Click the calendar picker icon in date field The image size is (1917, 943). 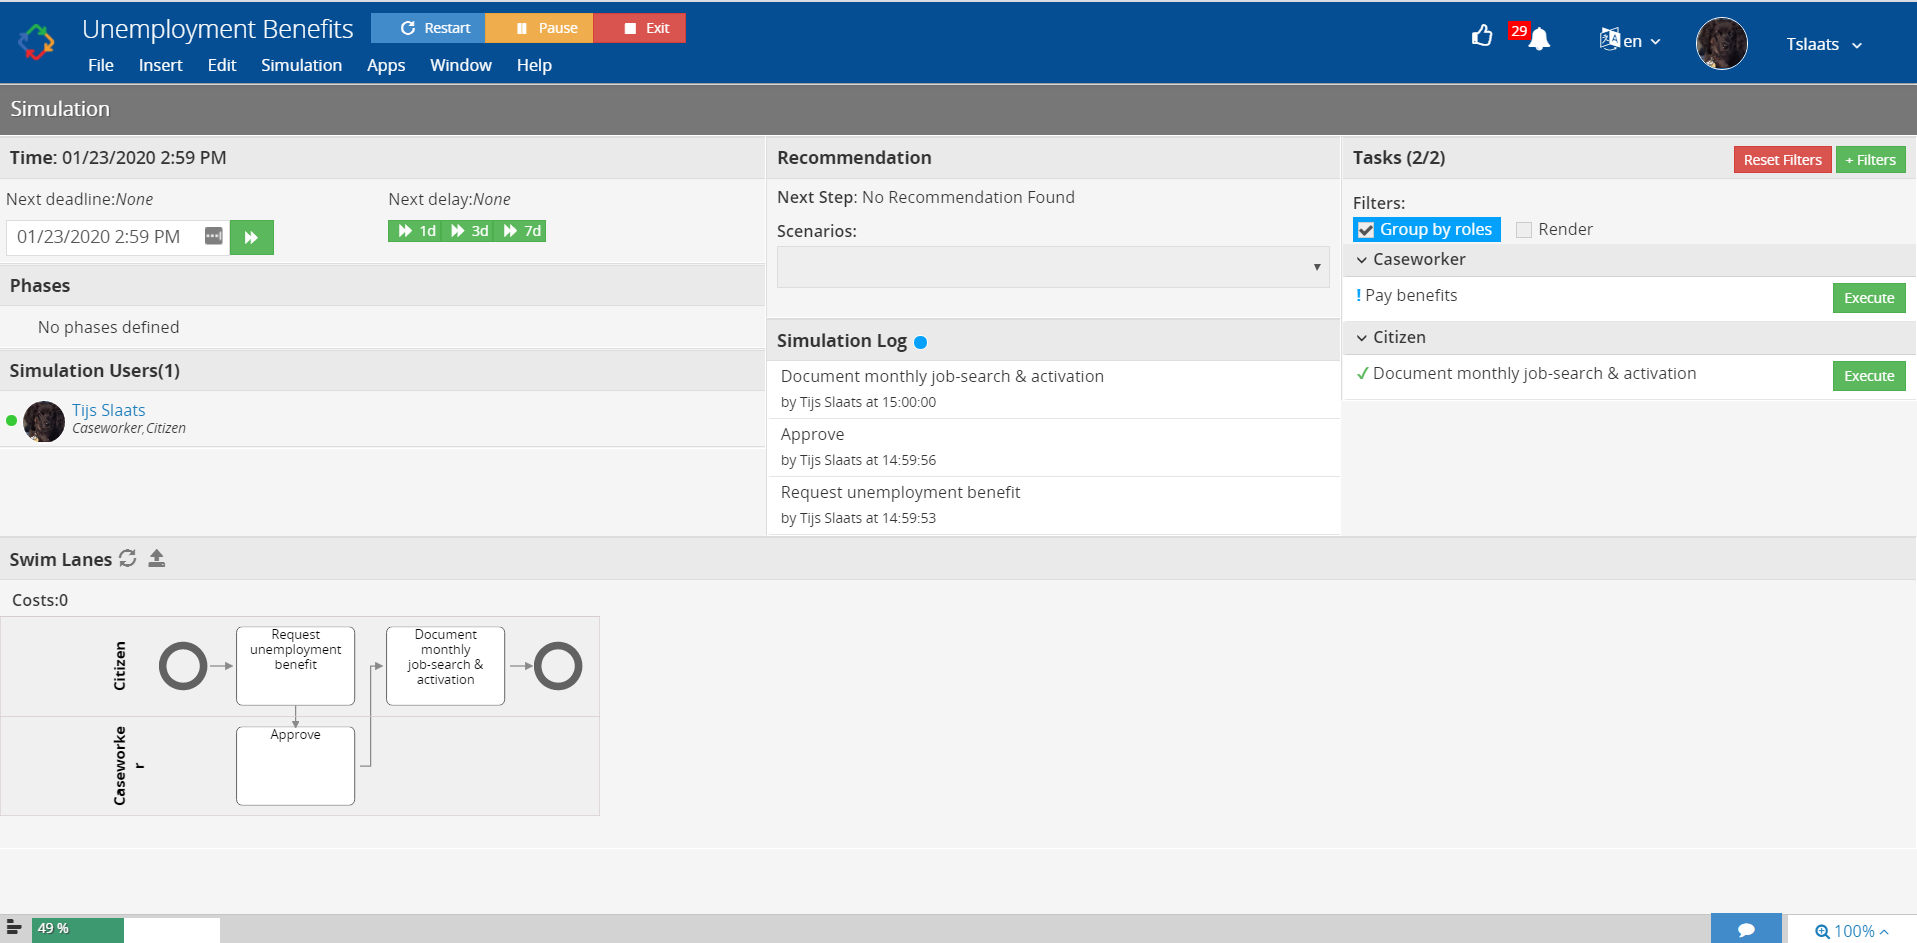click(213, 236)
